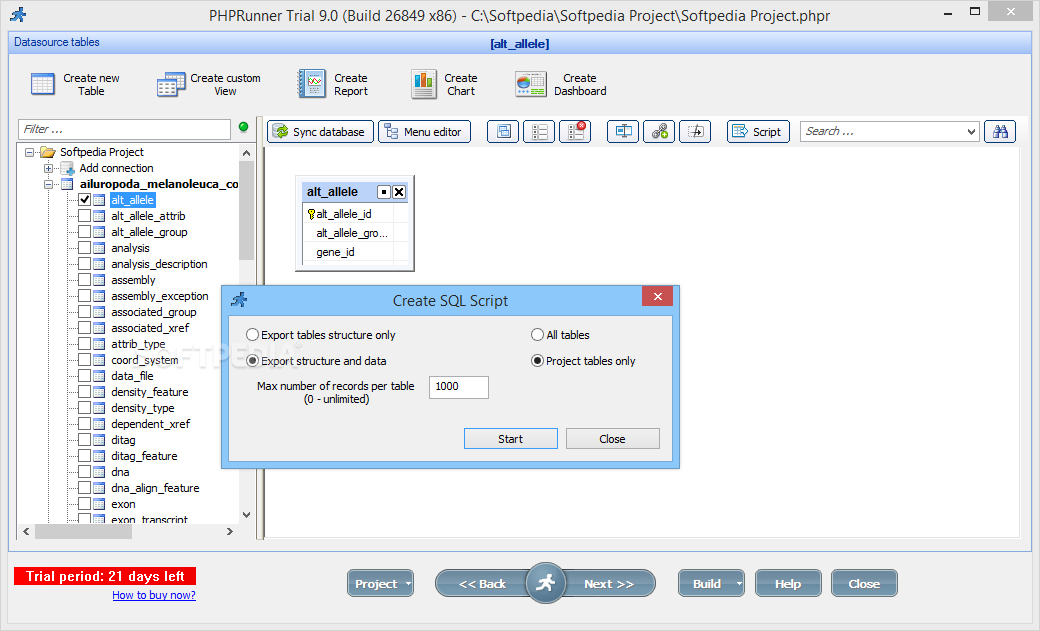Click the add link toolbar icon with green plus
Screen dimensions: 1040x631
pos(659,131)
